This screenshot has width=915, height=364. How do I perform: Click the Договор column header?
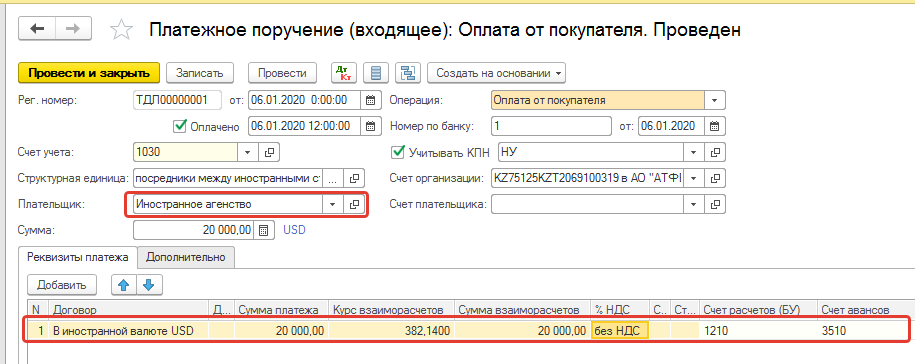(129, 310)
